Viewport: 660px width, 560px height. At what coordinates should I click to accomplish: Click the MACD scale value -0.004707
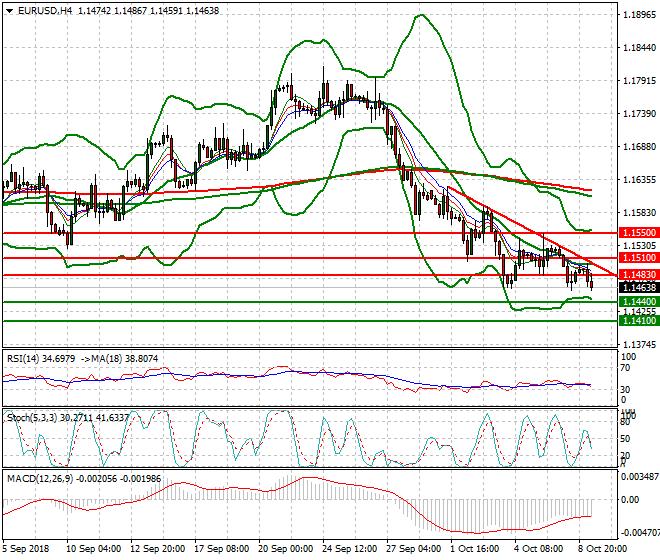(640, 533)
